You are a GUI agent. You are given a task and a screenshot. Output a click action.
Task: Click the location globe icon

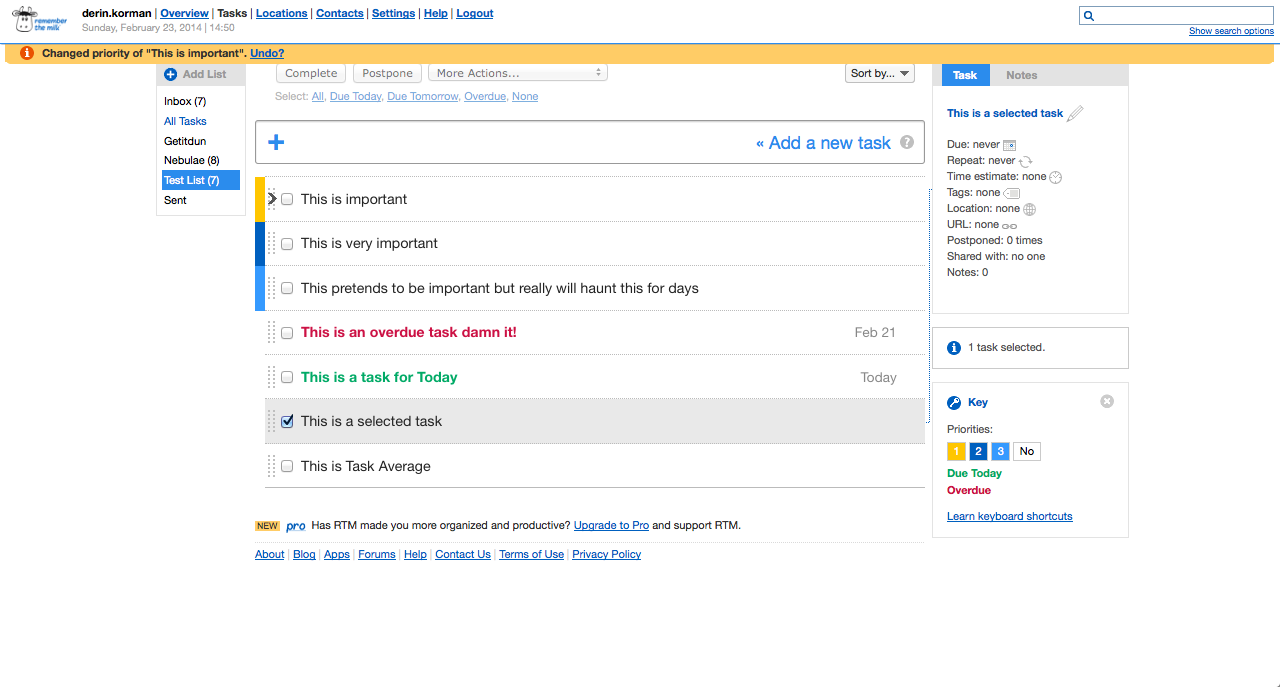[1029, 209]
